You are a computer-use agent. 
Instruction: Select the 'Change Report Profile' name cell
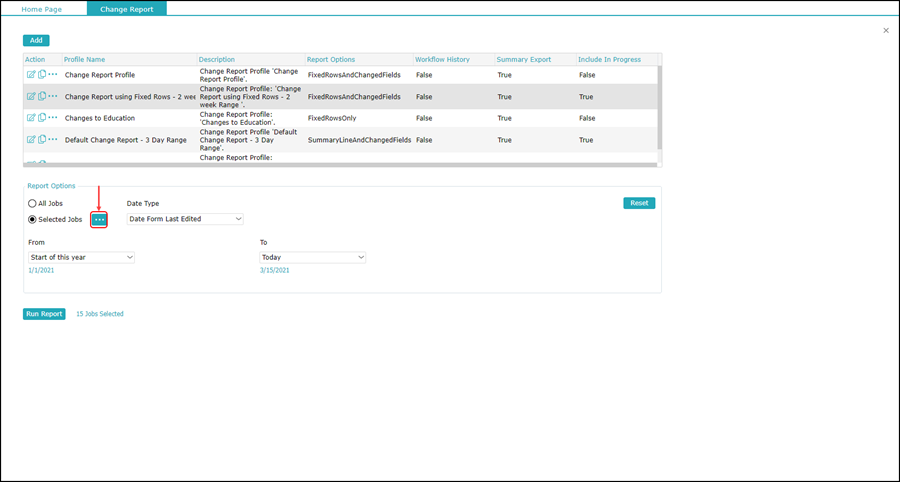click(x=100, y=75)
